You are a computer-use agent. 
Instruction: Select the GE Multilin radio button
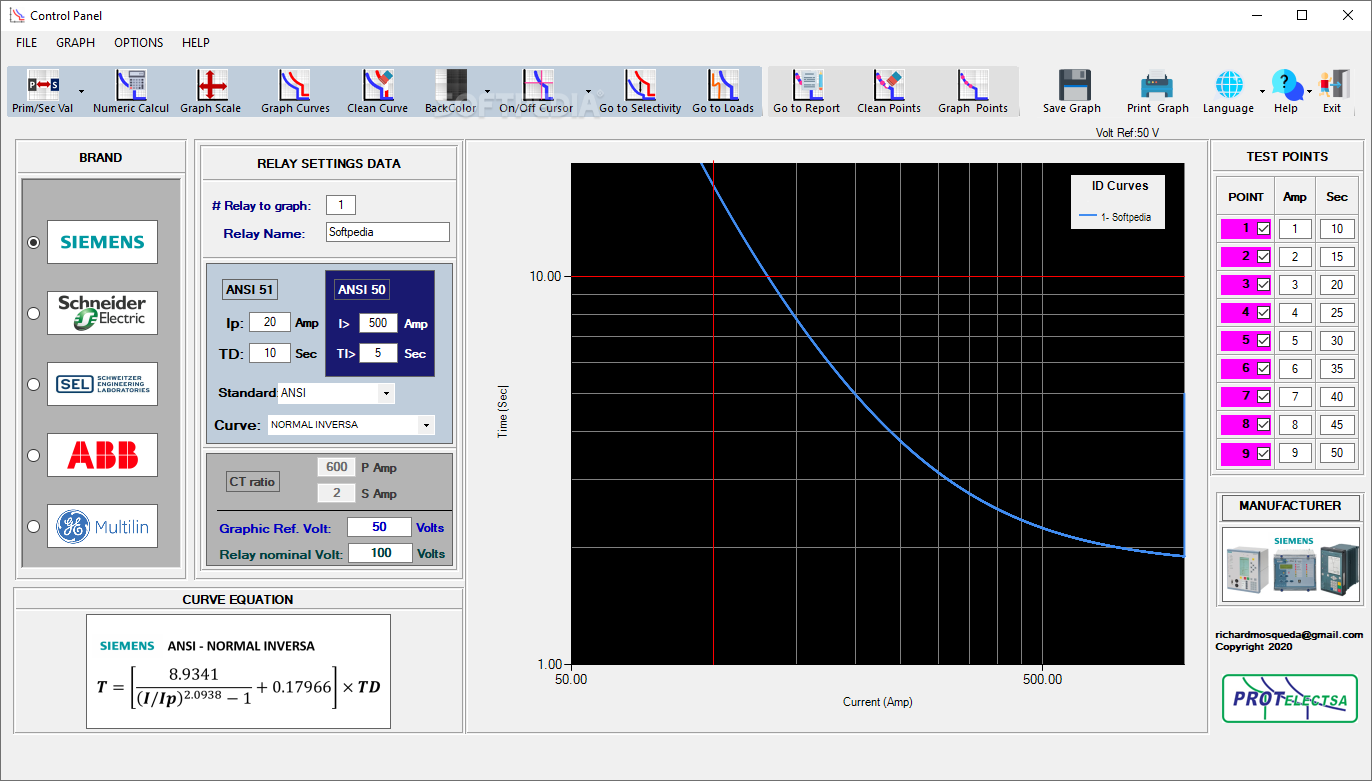[x=33, y=526]
